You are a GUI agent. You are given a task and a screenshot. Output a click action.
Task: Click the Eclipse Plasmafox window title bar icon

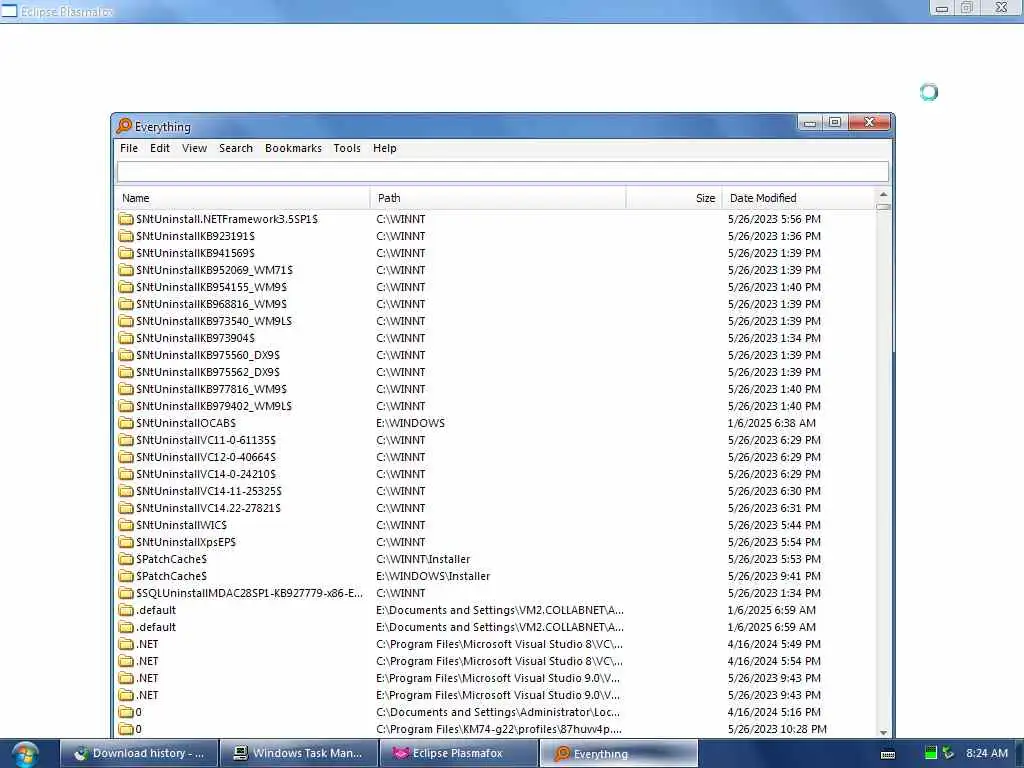8,11
